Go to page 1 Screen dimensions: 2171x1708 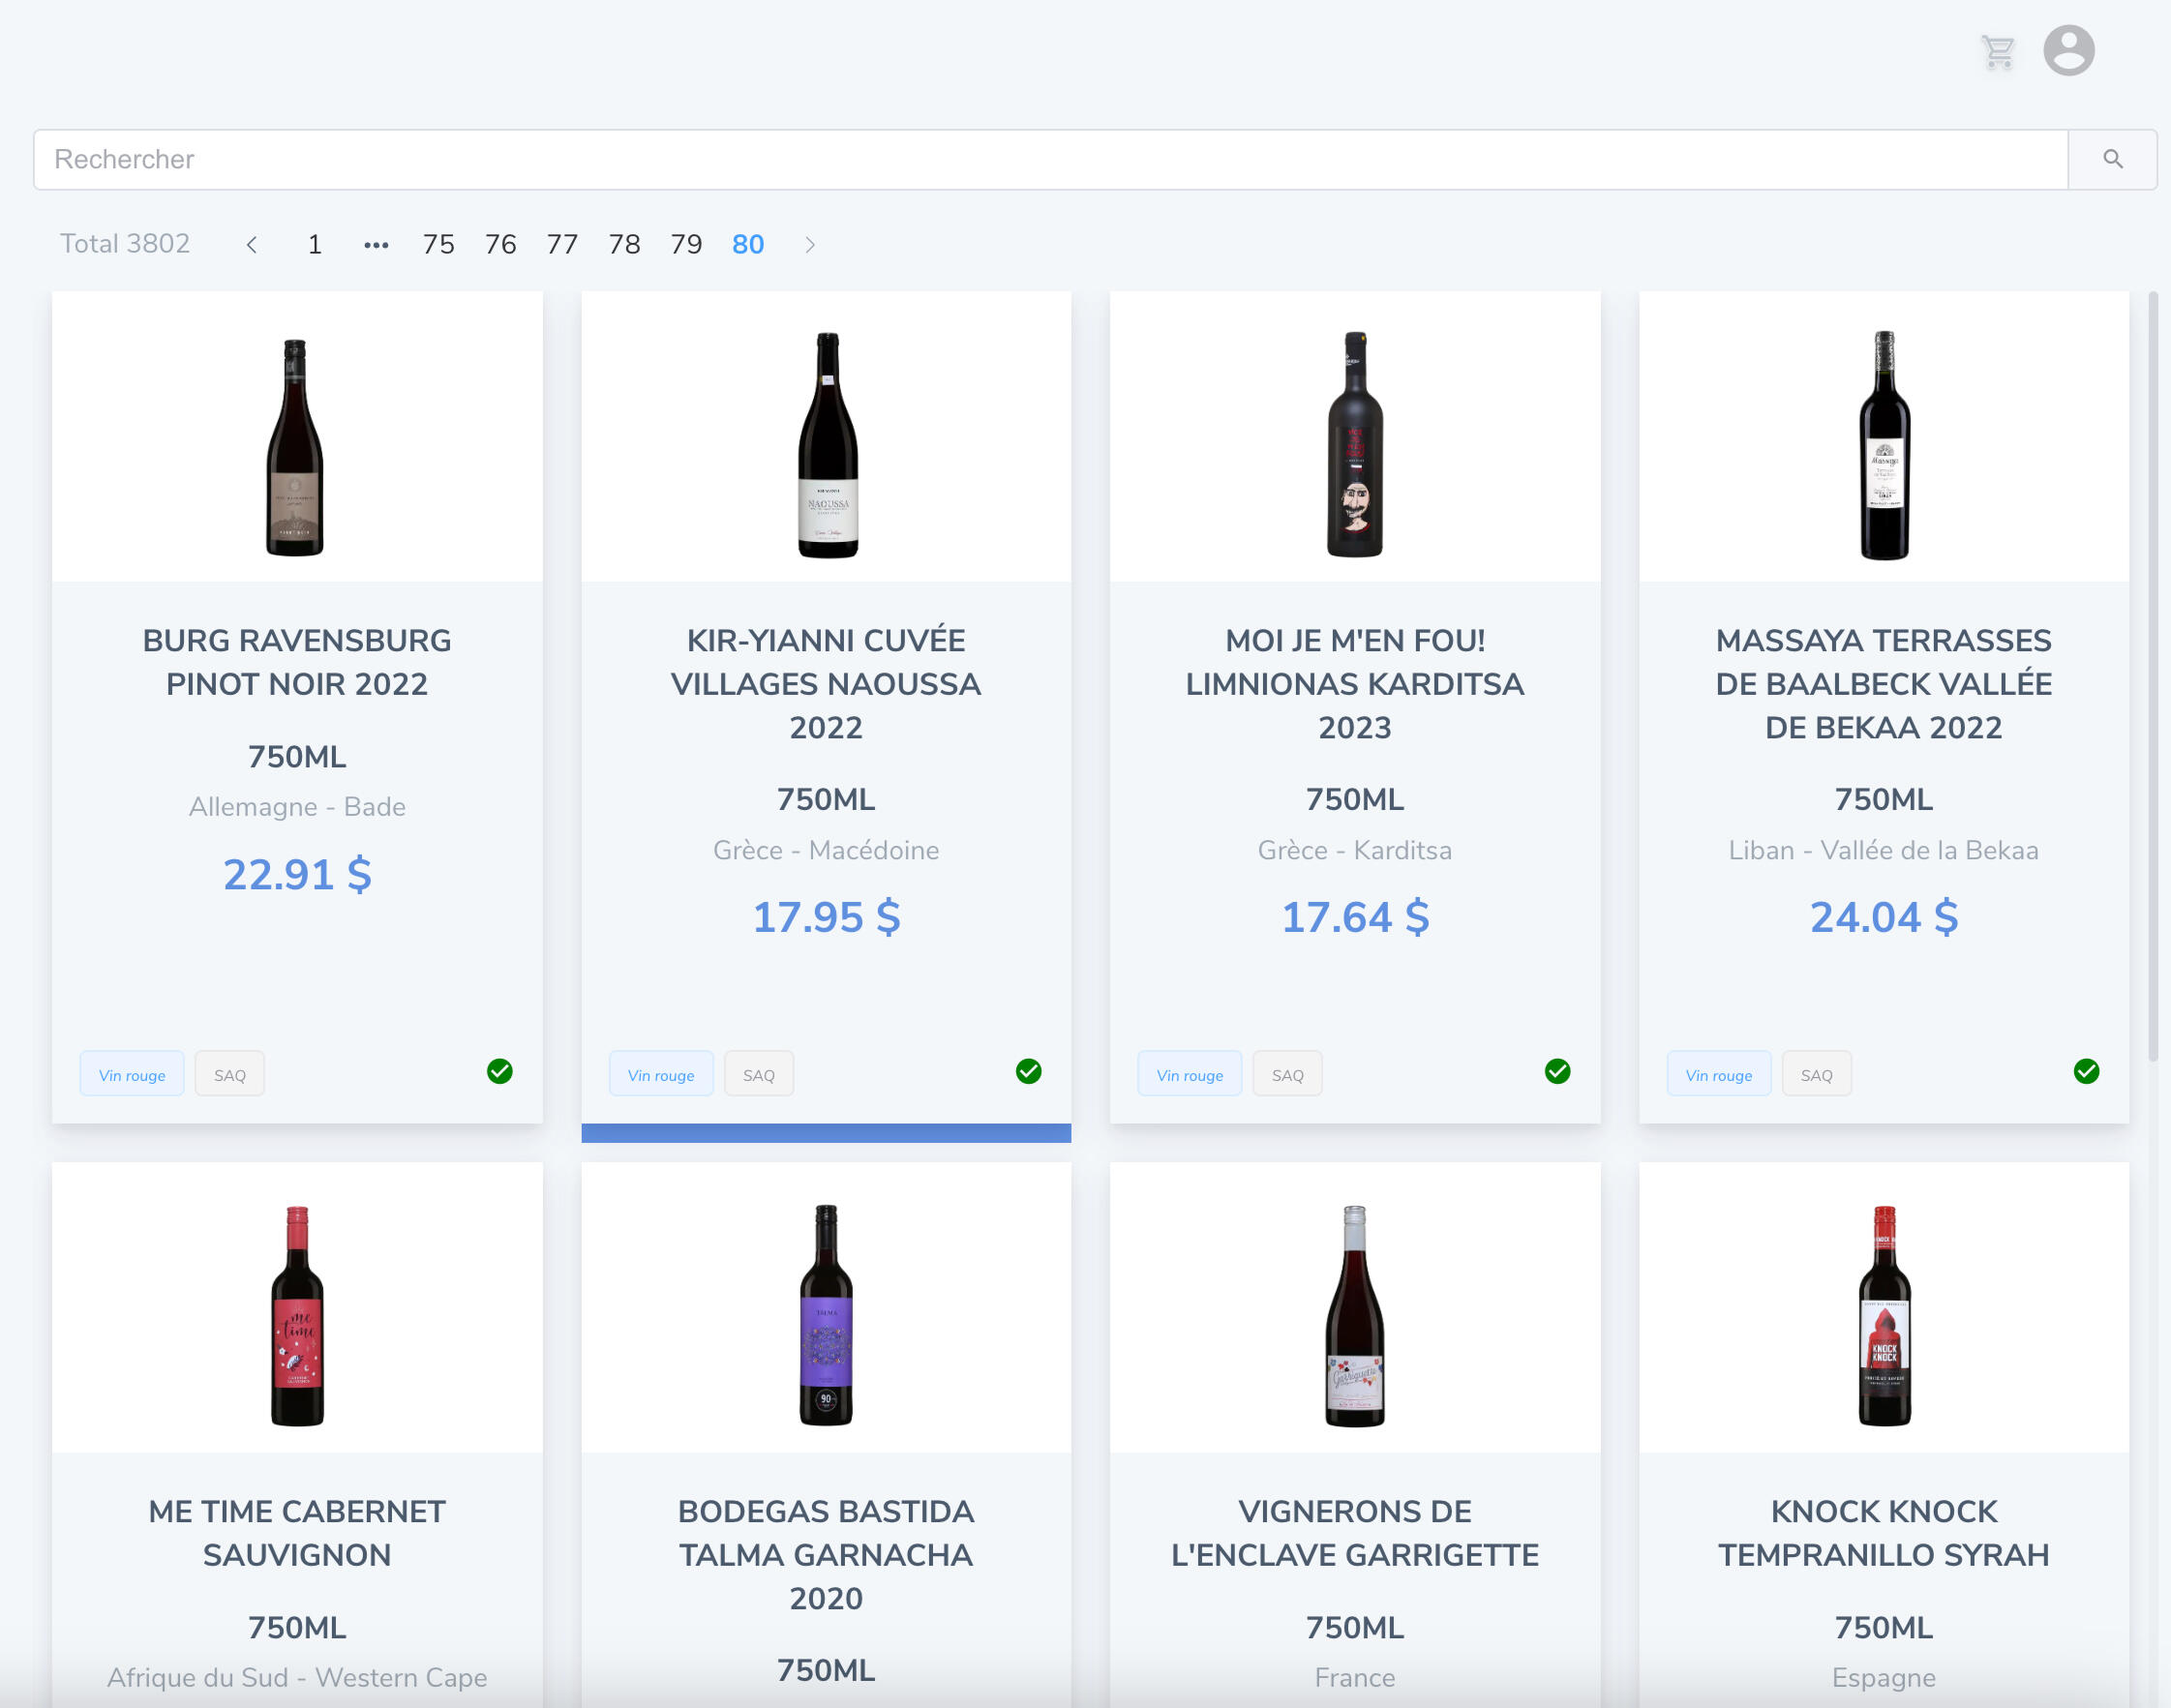(314, 244)
